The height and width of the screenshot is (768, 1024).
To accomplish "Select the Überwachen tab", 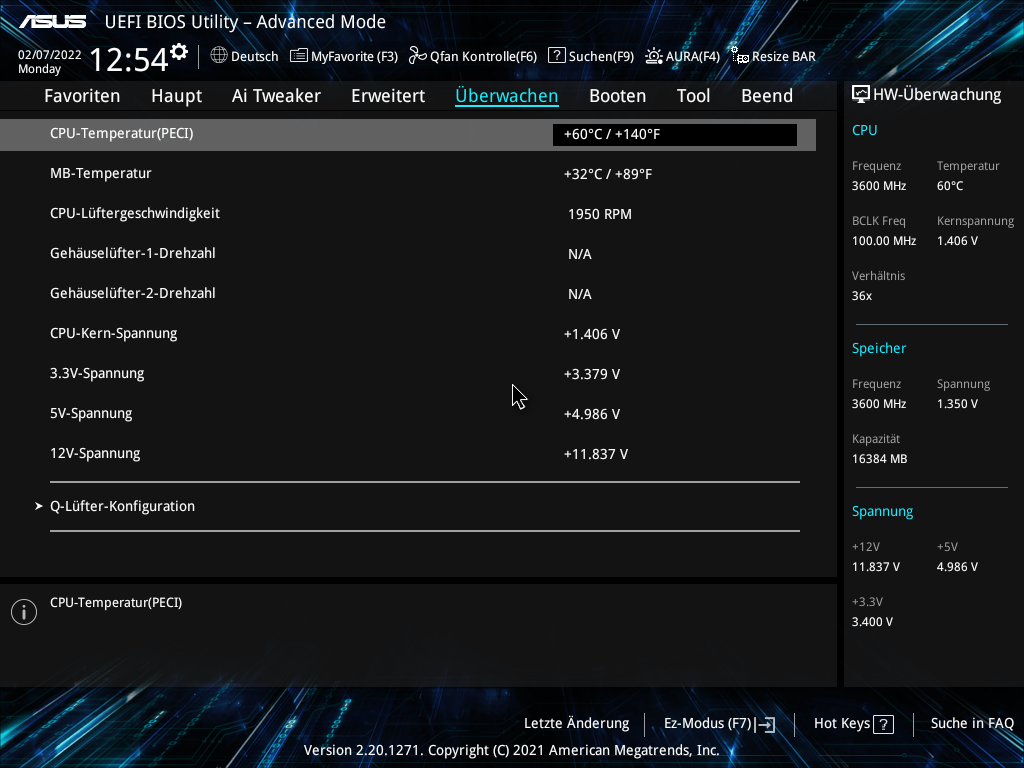I will 507,96.
